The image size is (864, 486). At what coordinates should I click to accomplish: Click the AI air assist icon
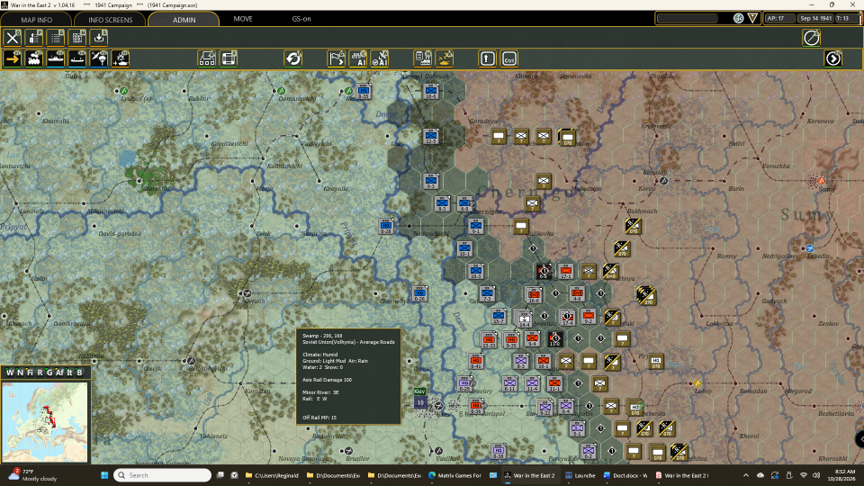[x=380, y=58]
